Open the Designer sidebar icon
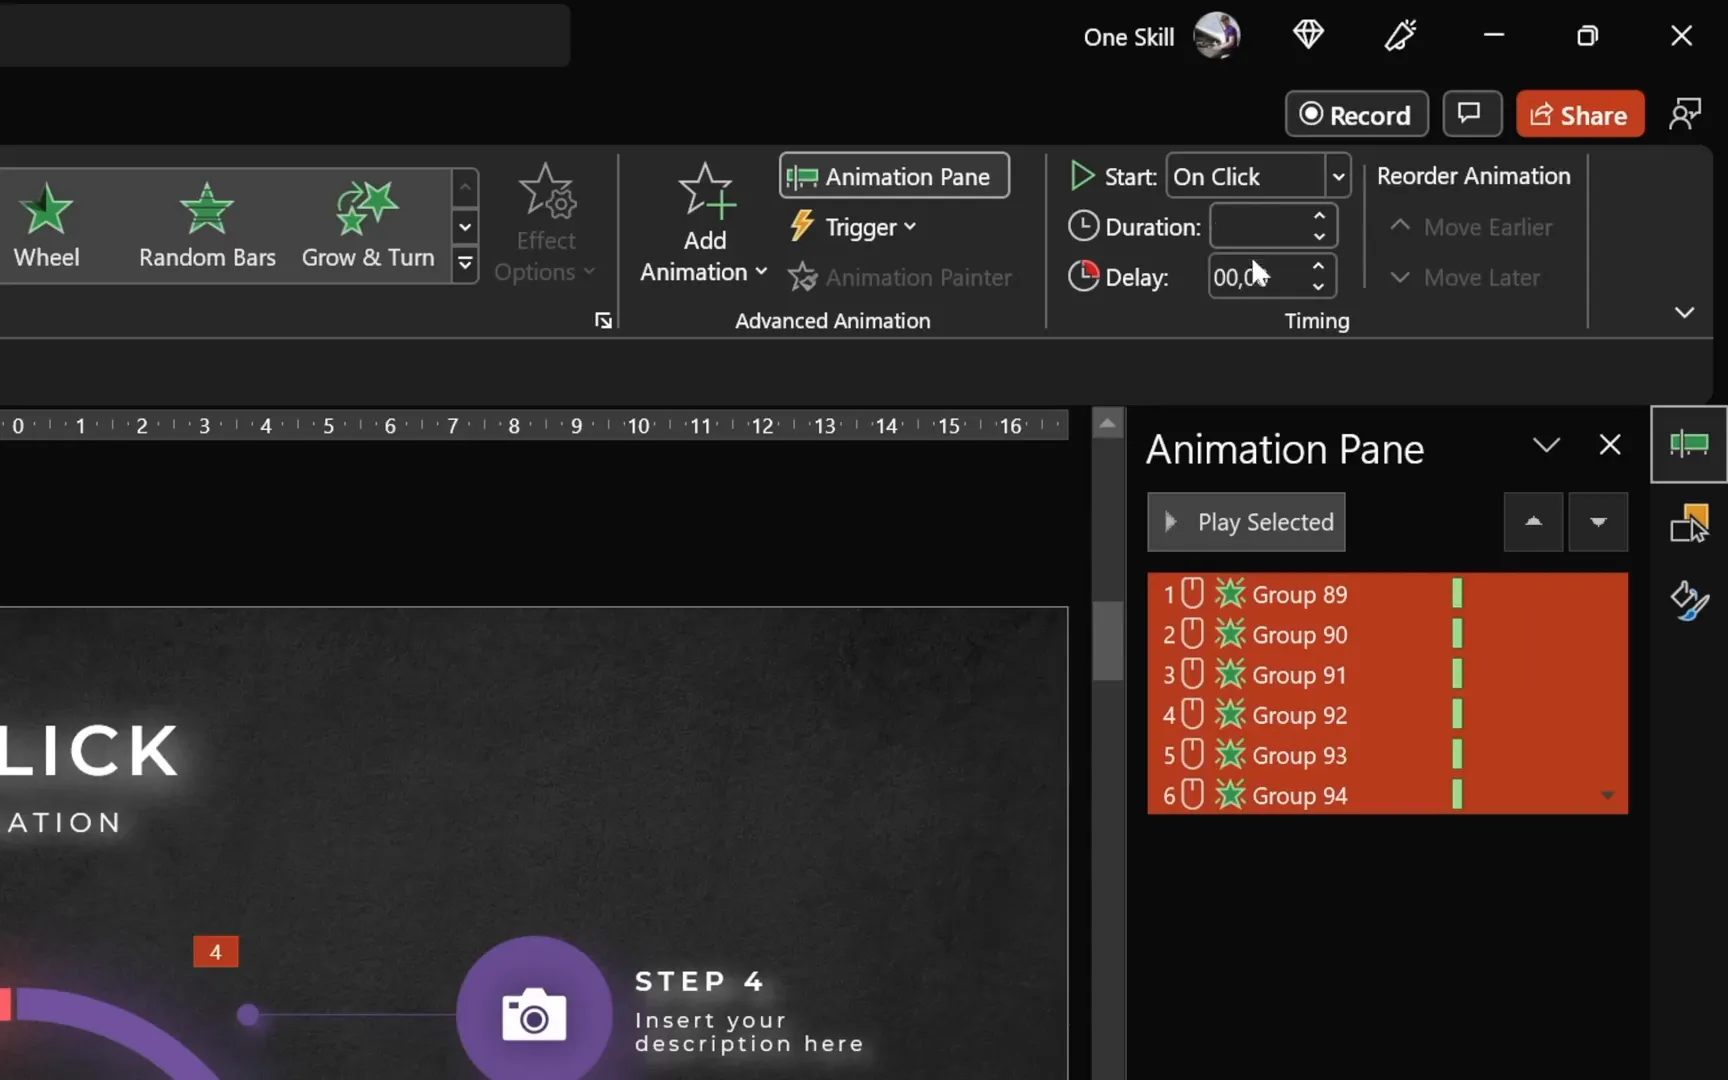 [1689, 601]
